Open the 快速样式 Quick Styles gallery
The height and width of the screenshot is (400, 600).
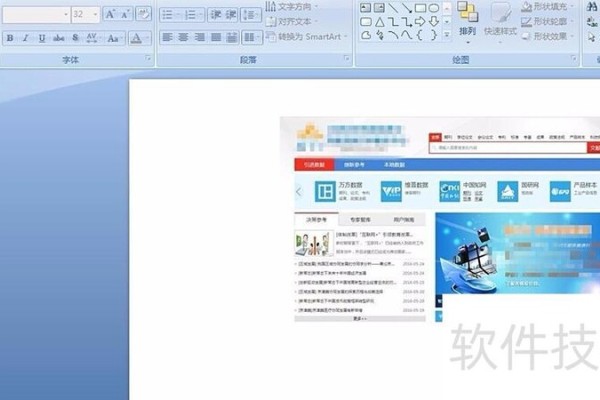[x=500, y=23]
